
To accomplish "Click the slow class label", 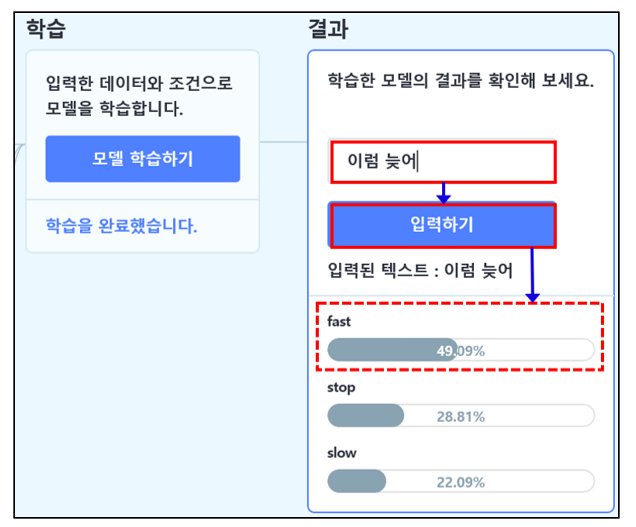I will point(342,453).
